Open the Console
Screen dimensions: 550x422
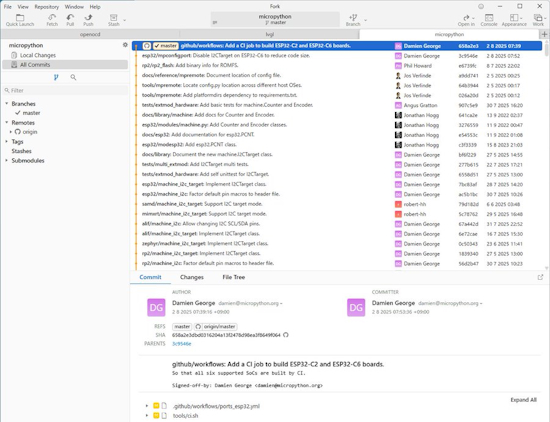[489, 20]
